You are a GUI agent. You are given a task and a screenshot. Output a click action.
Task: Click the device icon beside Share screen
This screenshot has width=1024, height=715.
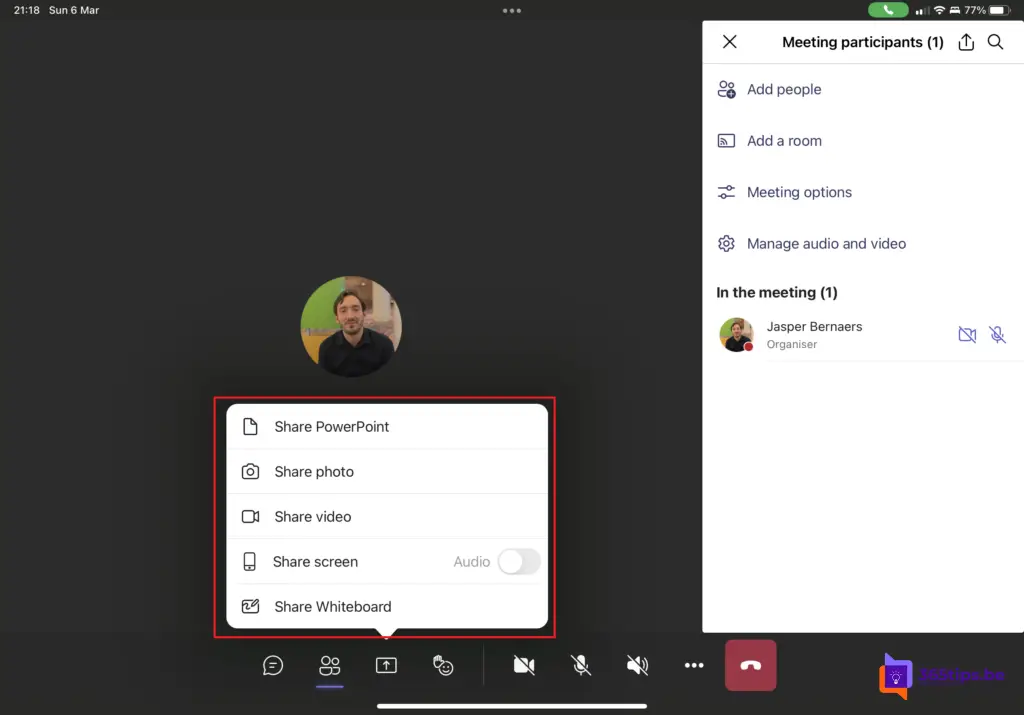pyautogui.click(x=249, y=562)
